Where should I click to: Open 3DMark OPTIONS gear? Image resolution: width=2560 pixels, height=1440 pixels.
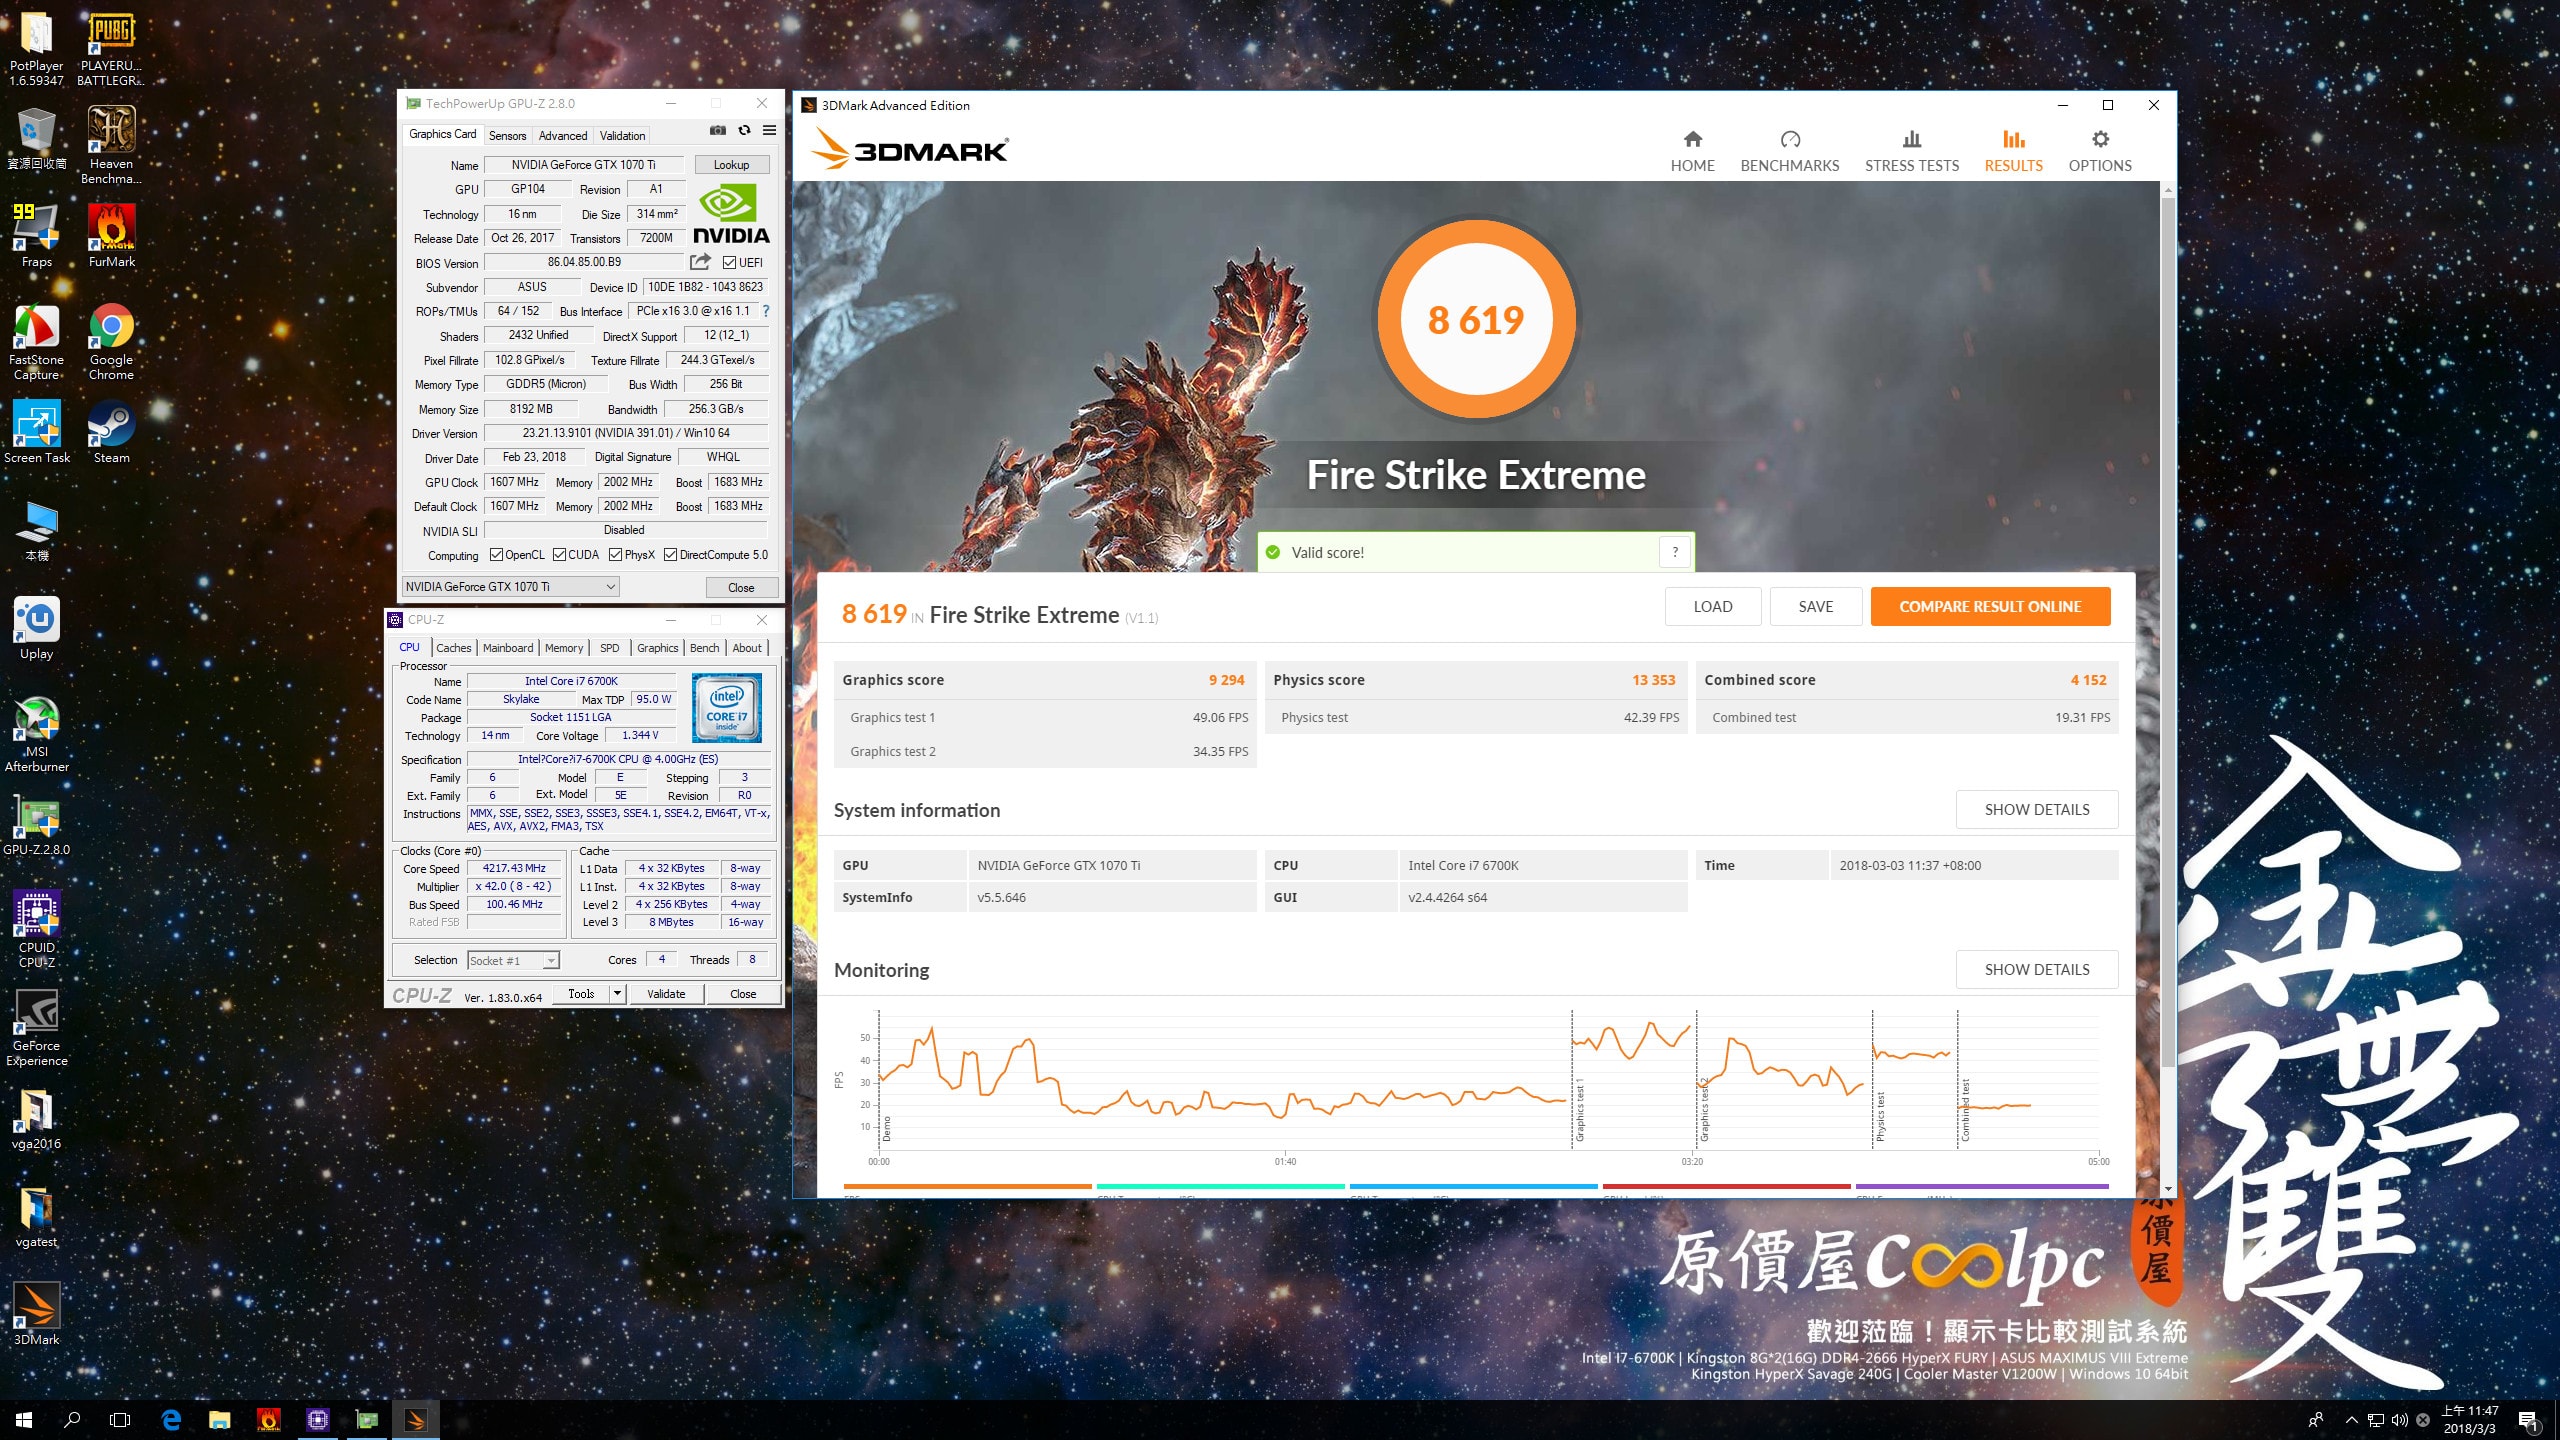(x=2100, y=151)
